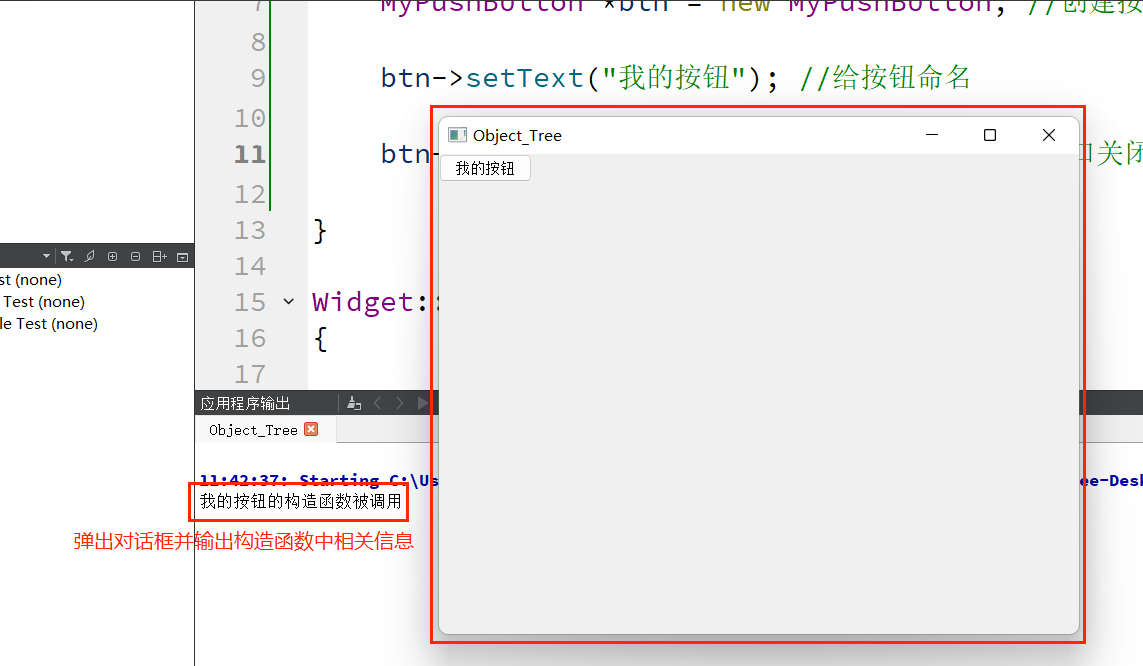Go to next output item arrow
This screenshot has height=666, width=1143.
click(399, 403)
